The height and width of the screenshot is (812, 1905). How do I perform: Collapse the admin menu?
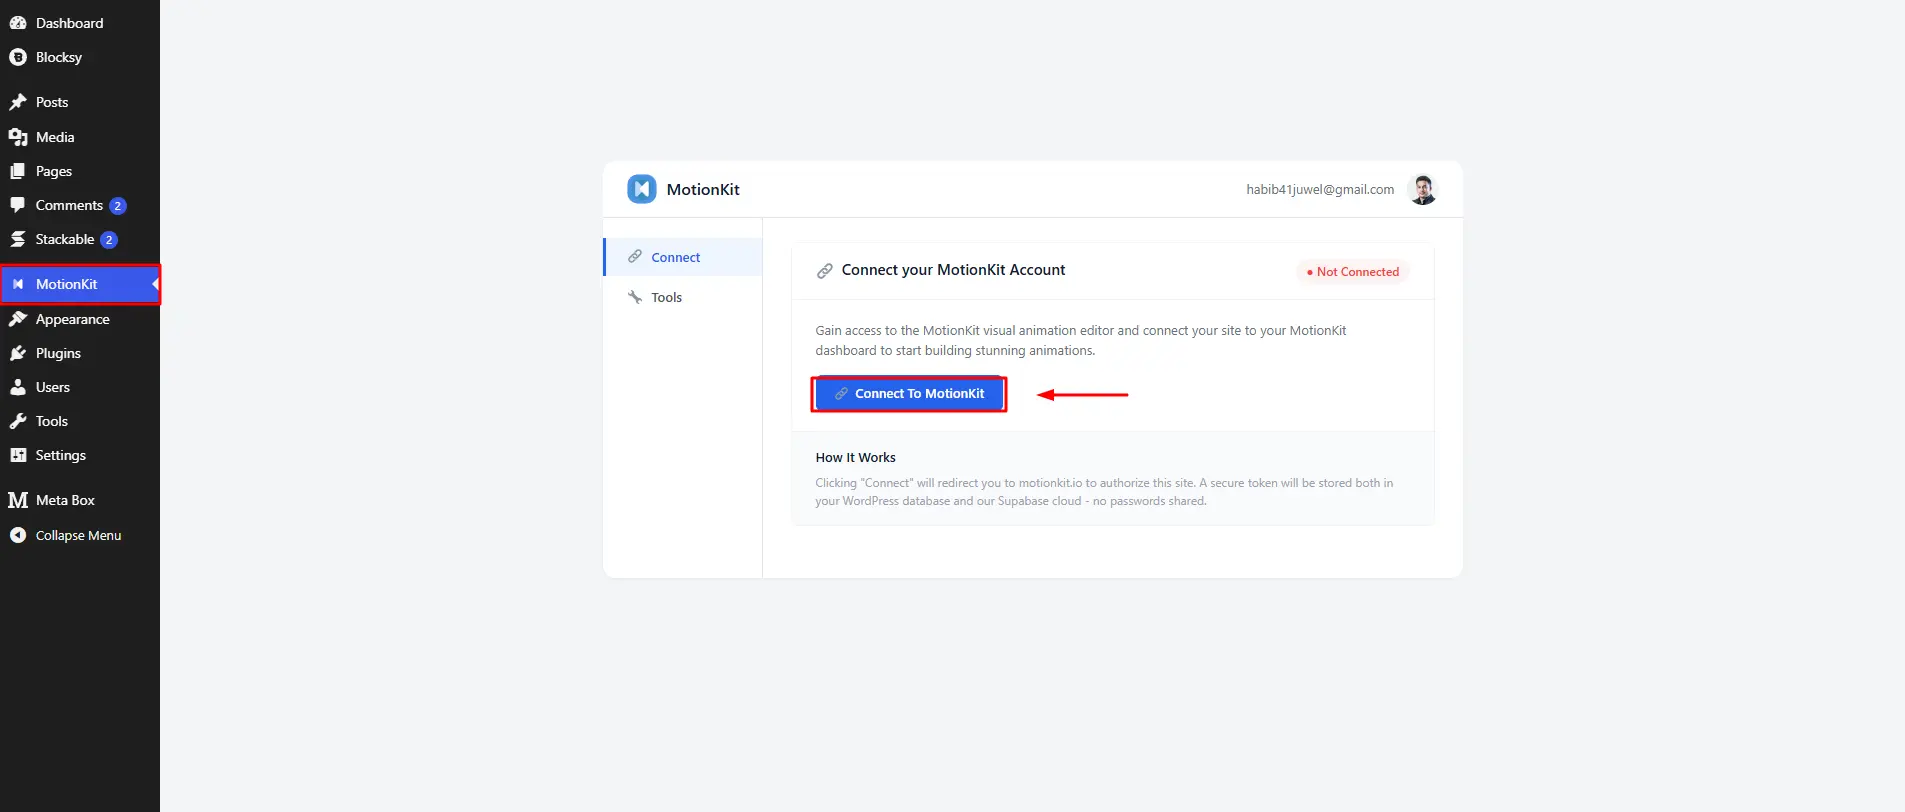pos(80,535)
